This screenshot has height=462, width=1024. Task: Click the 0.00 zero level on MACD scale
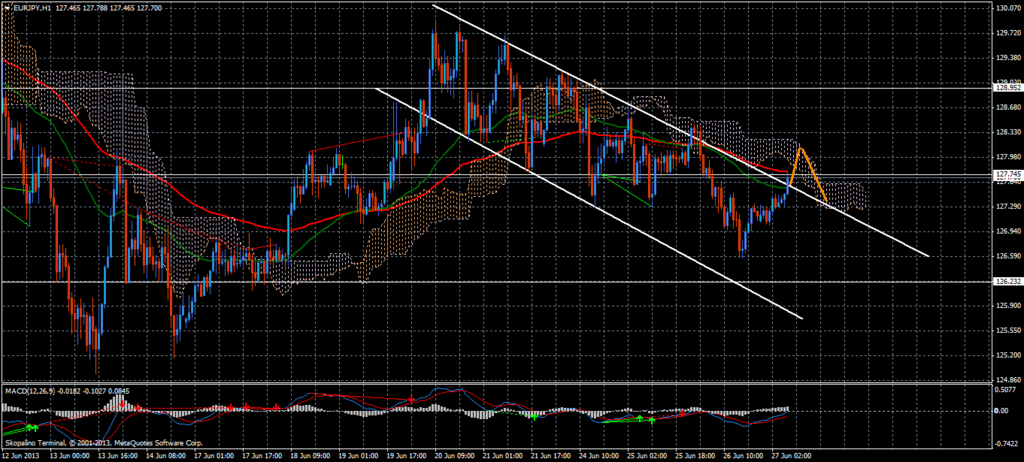tap(1002, 410)
